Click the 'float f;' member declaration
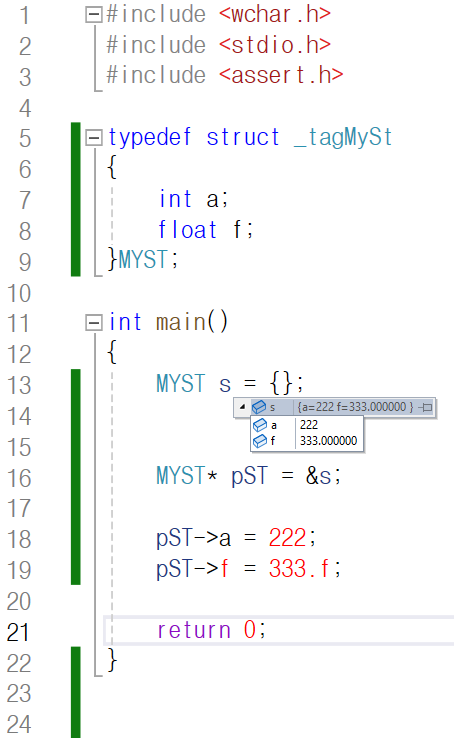The image size is (454, 738). tap(206, 229)
